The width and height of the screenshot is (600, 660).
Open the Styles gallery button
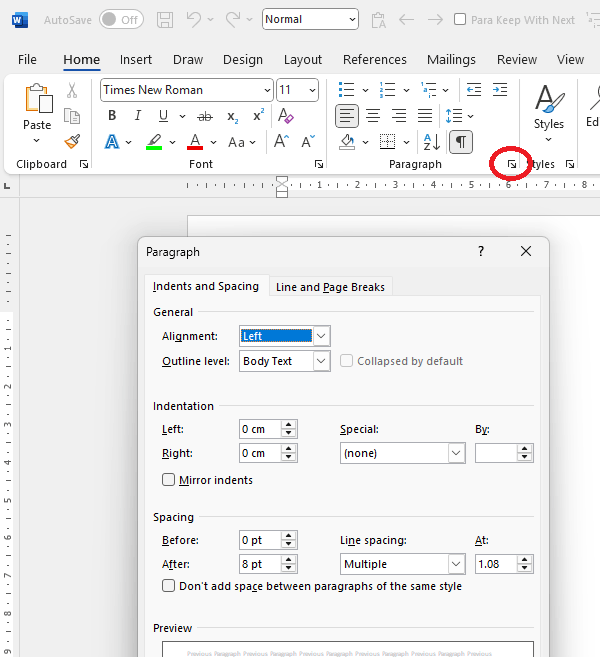click(549, 113)
